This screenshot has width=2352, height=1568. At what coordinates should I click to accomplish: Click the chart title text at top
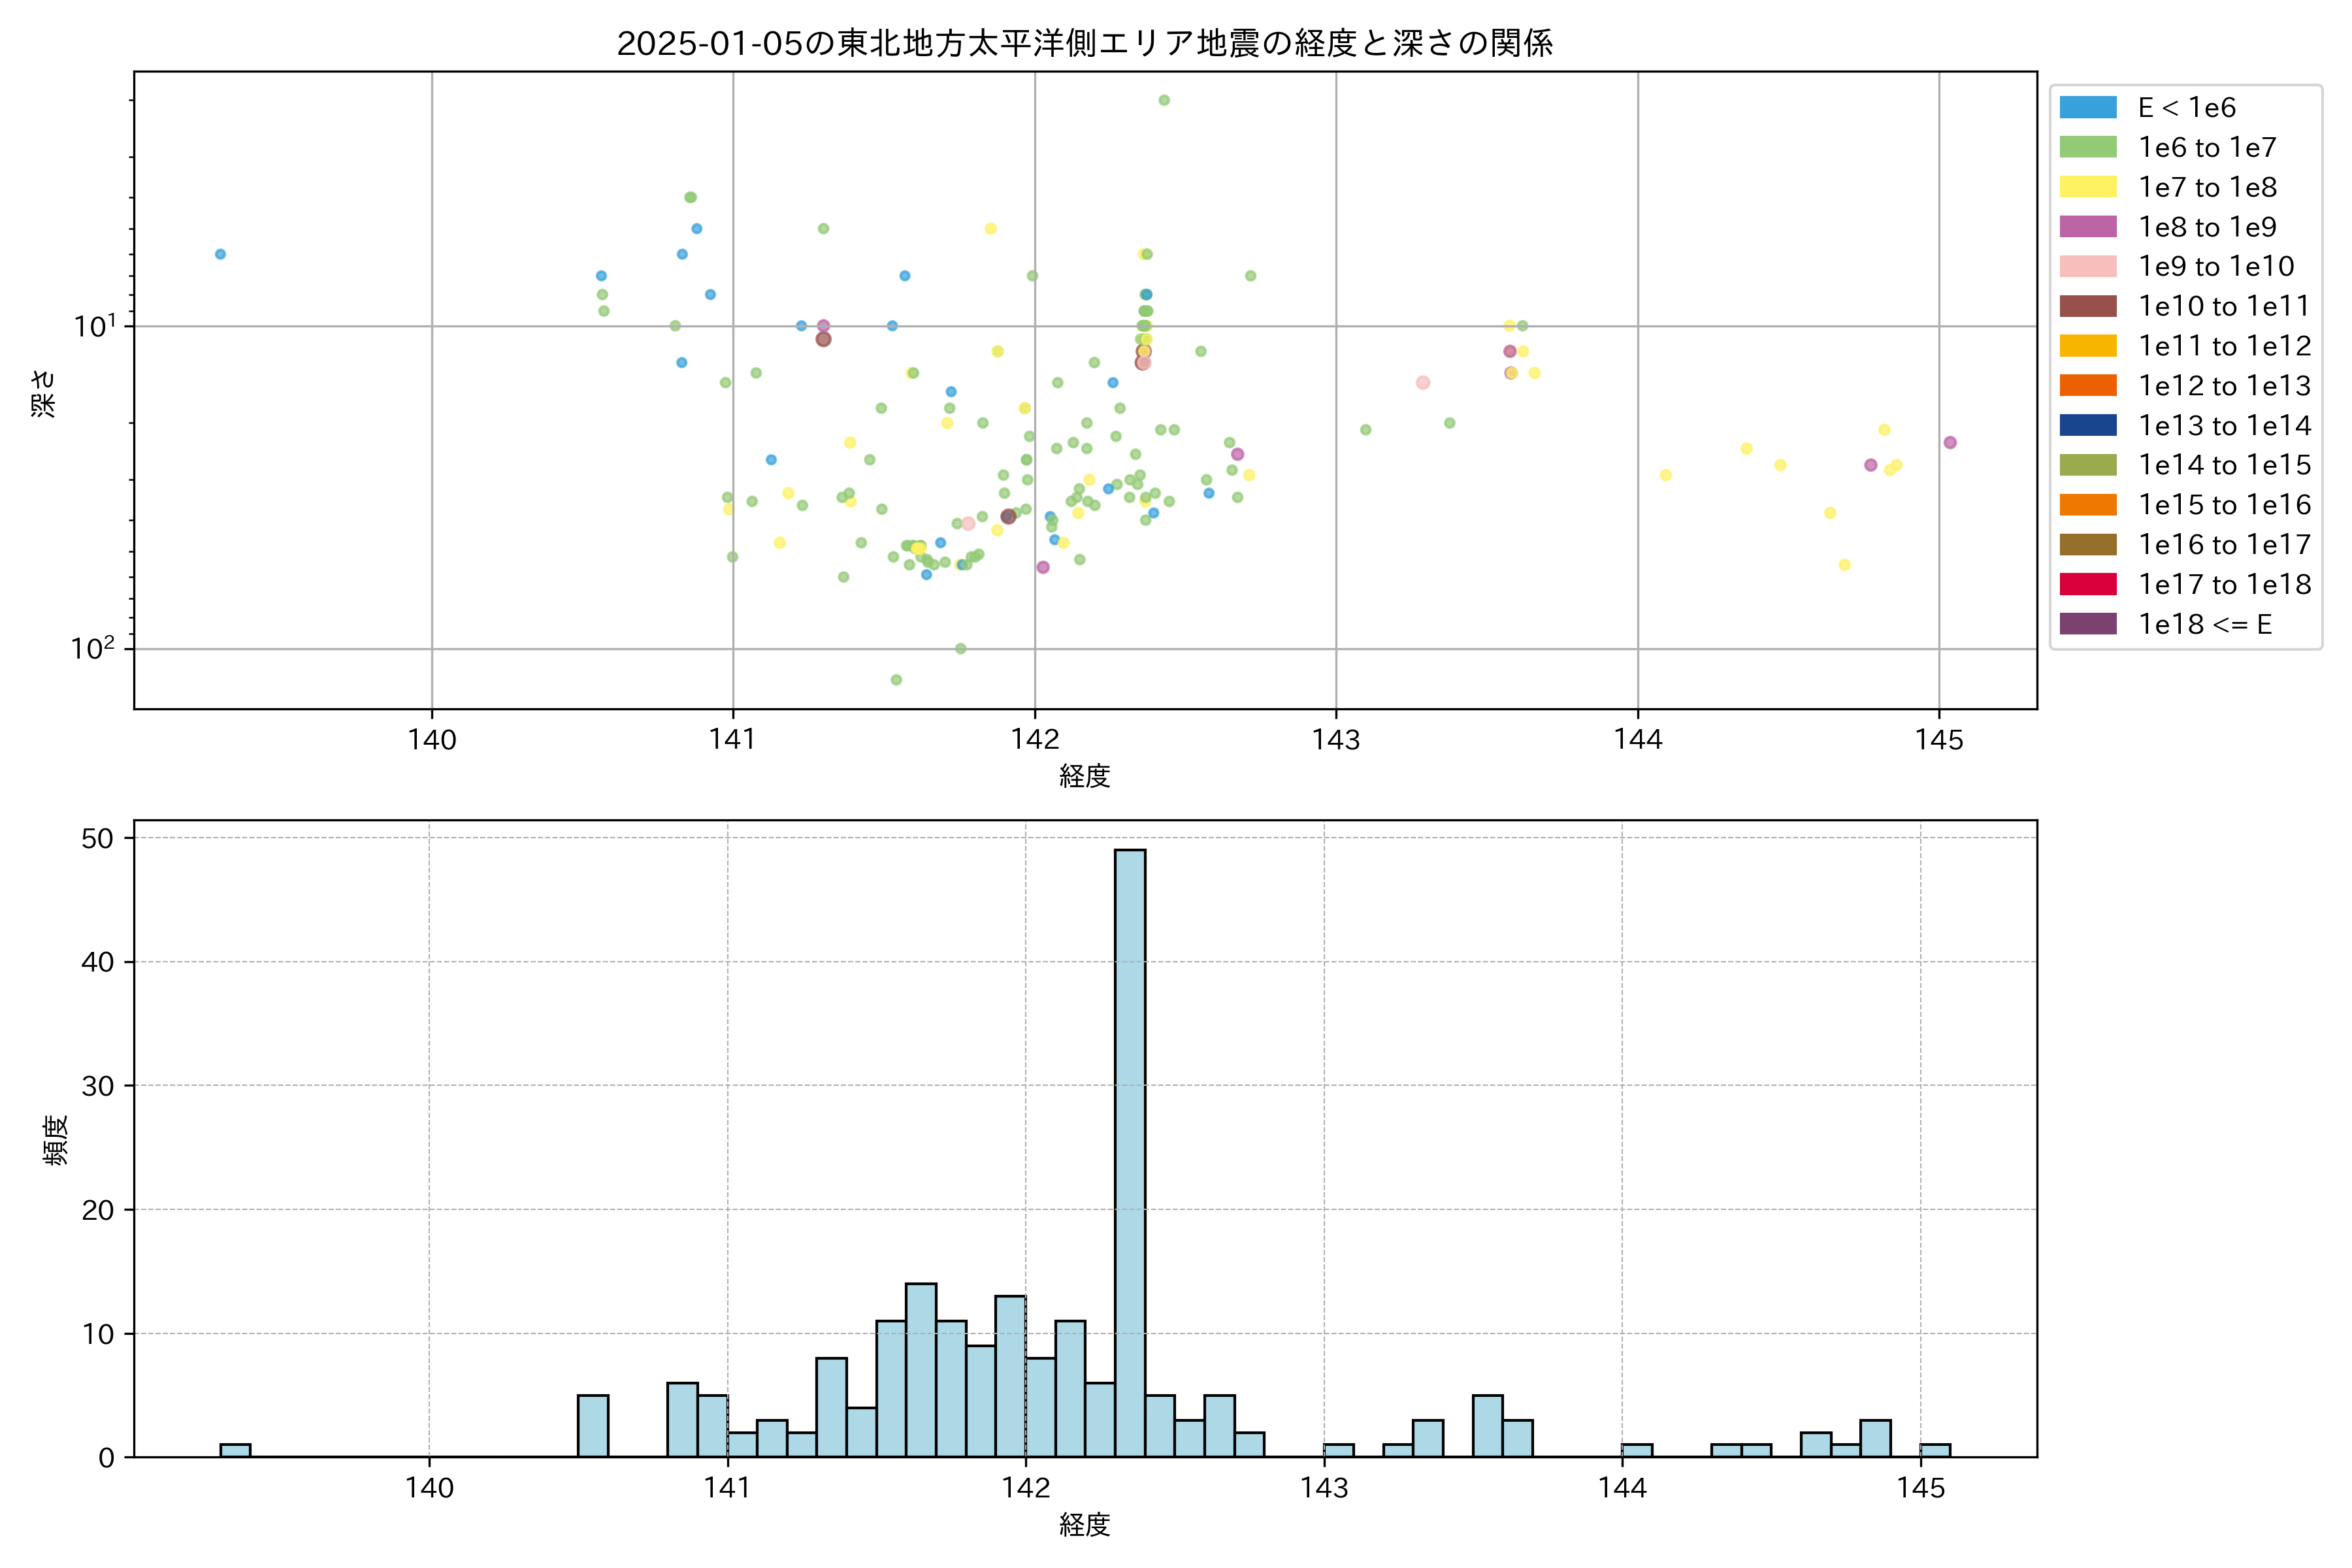click(1084, 43)
